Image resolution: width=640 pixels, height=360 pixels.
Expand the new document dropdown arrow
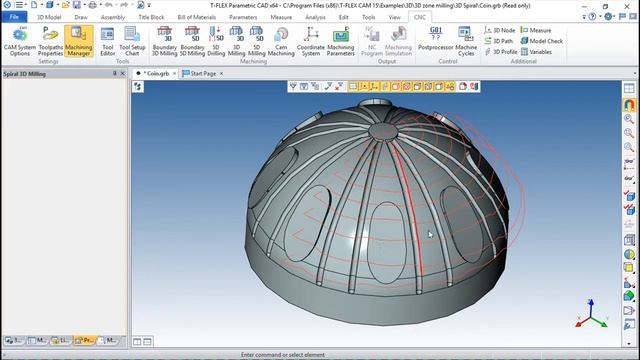[42, 5]
